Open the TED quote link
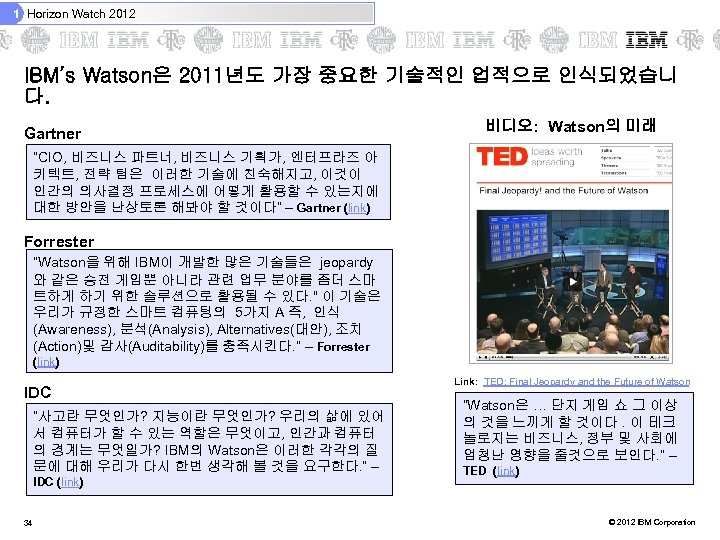Screen dimensions: 720x540 506,471
